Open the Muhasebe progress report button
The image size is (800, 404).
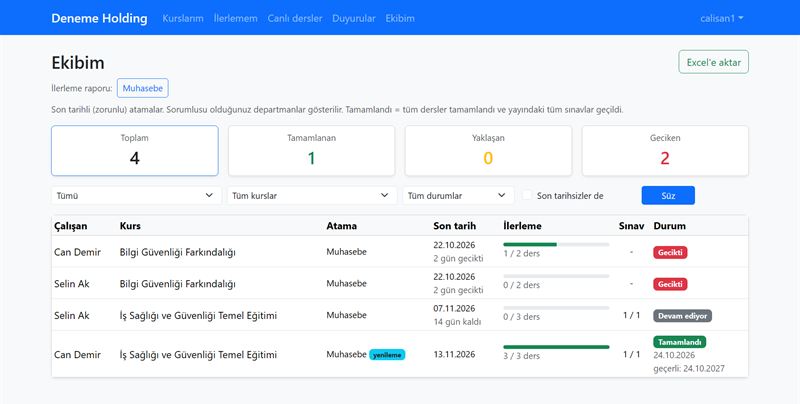(142, 88)
